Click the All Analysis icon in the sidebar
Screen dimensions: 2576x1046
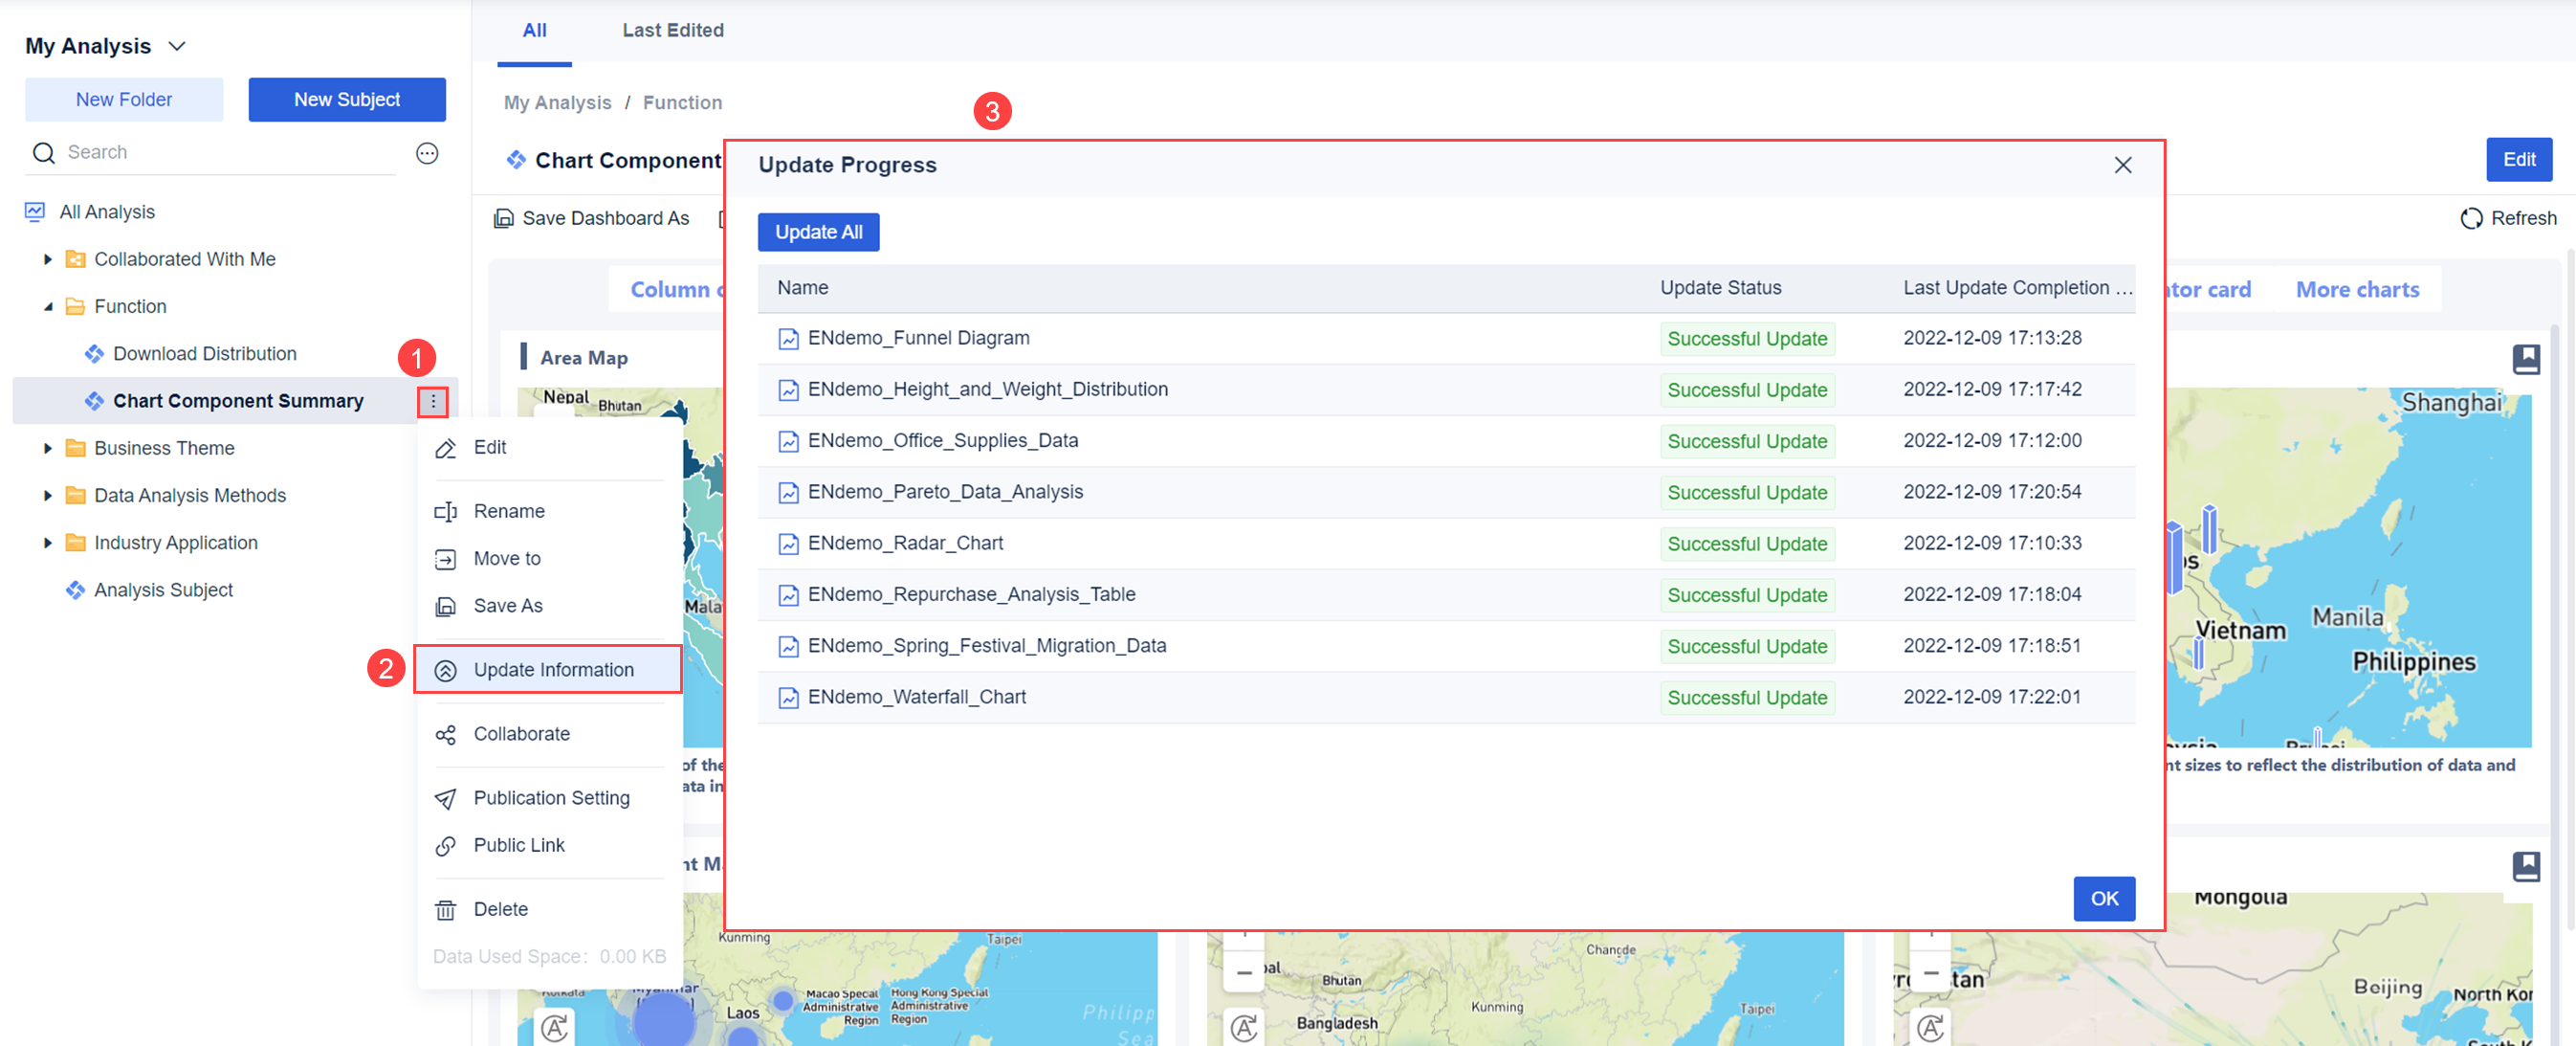(34, 211)
